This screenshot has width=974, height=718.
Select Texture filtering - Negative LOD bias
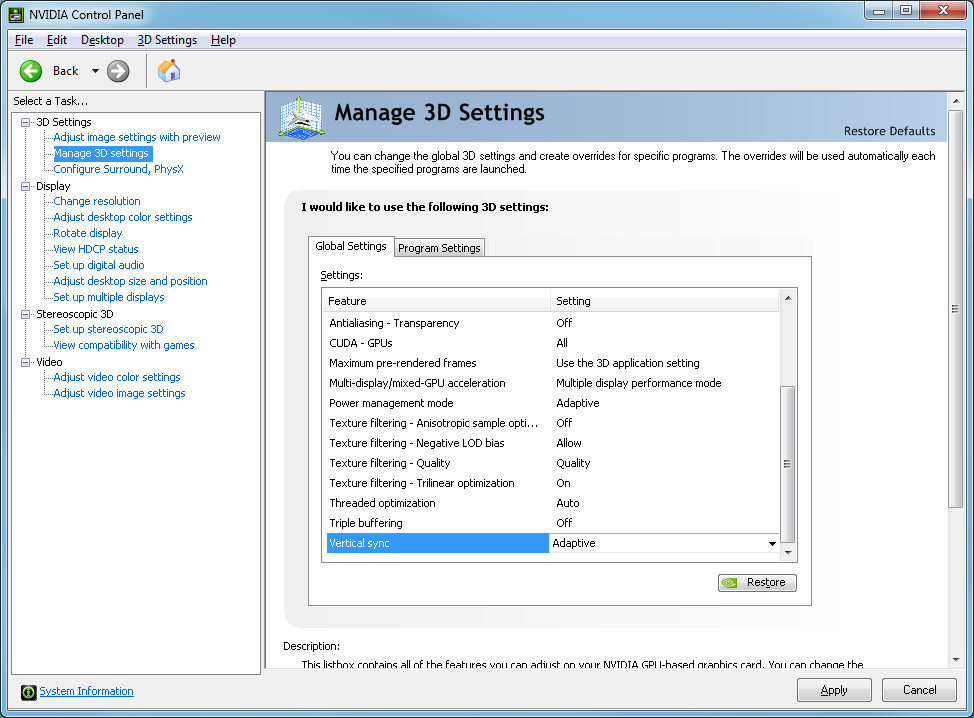click(553, 443)
